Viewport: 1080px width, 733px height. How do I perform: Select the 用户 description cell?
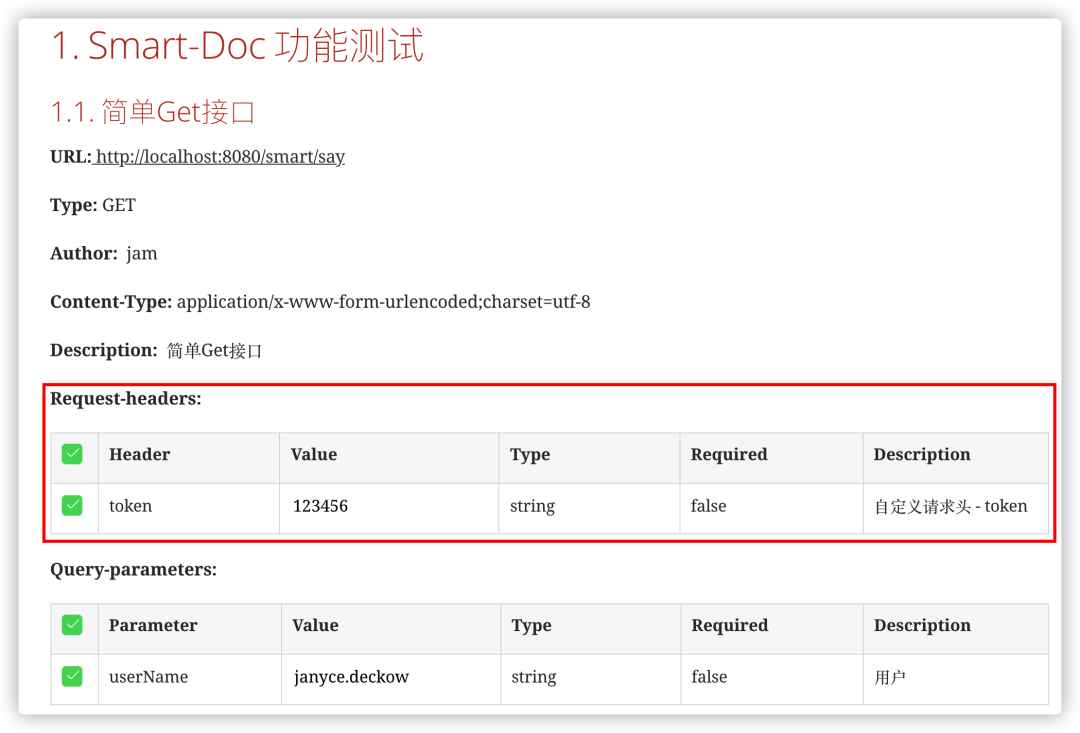click(956, 679)
